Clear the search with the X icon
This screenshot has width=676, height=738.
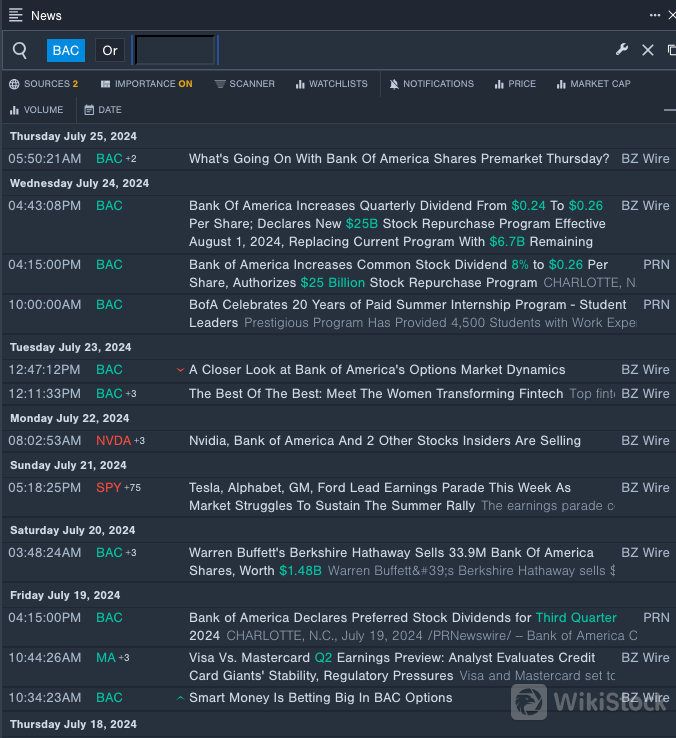(648, 50)
